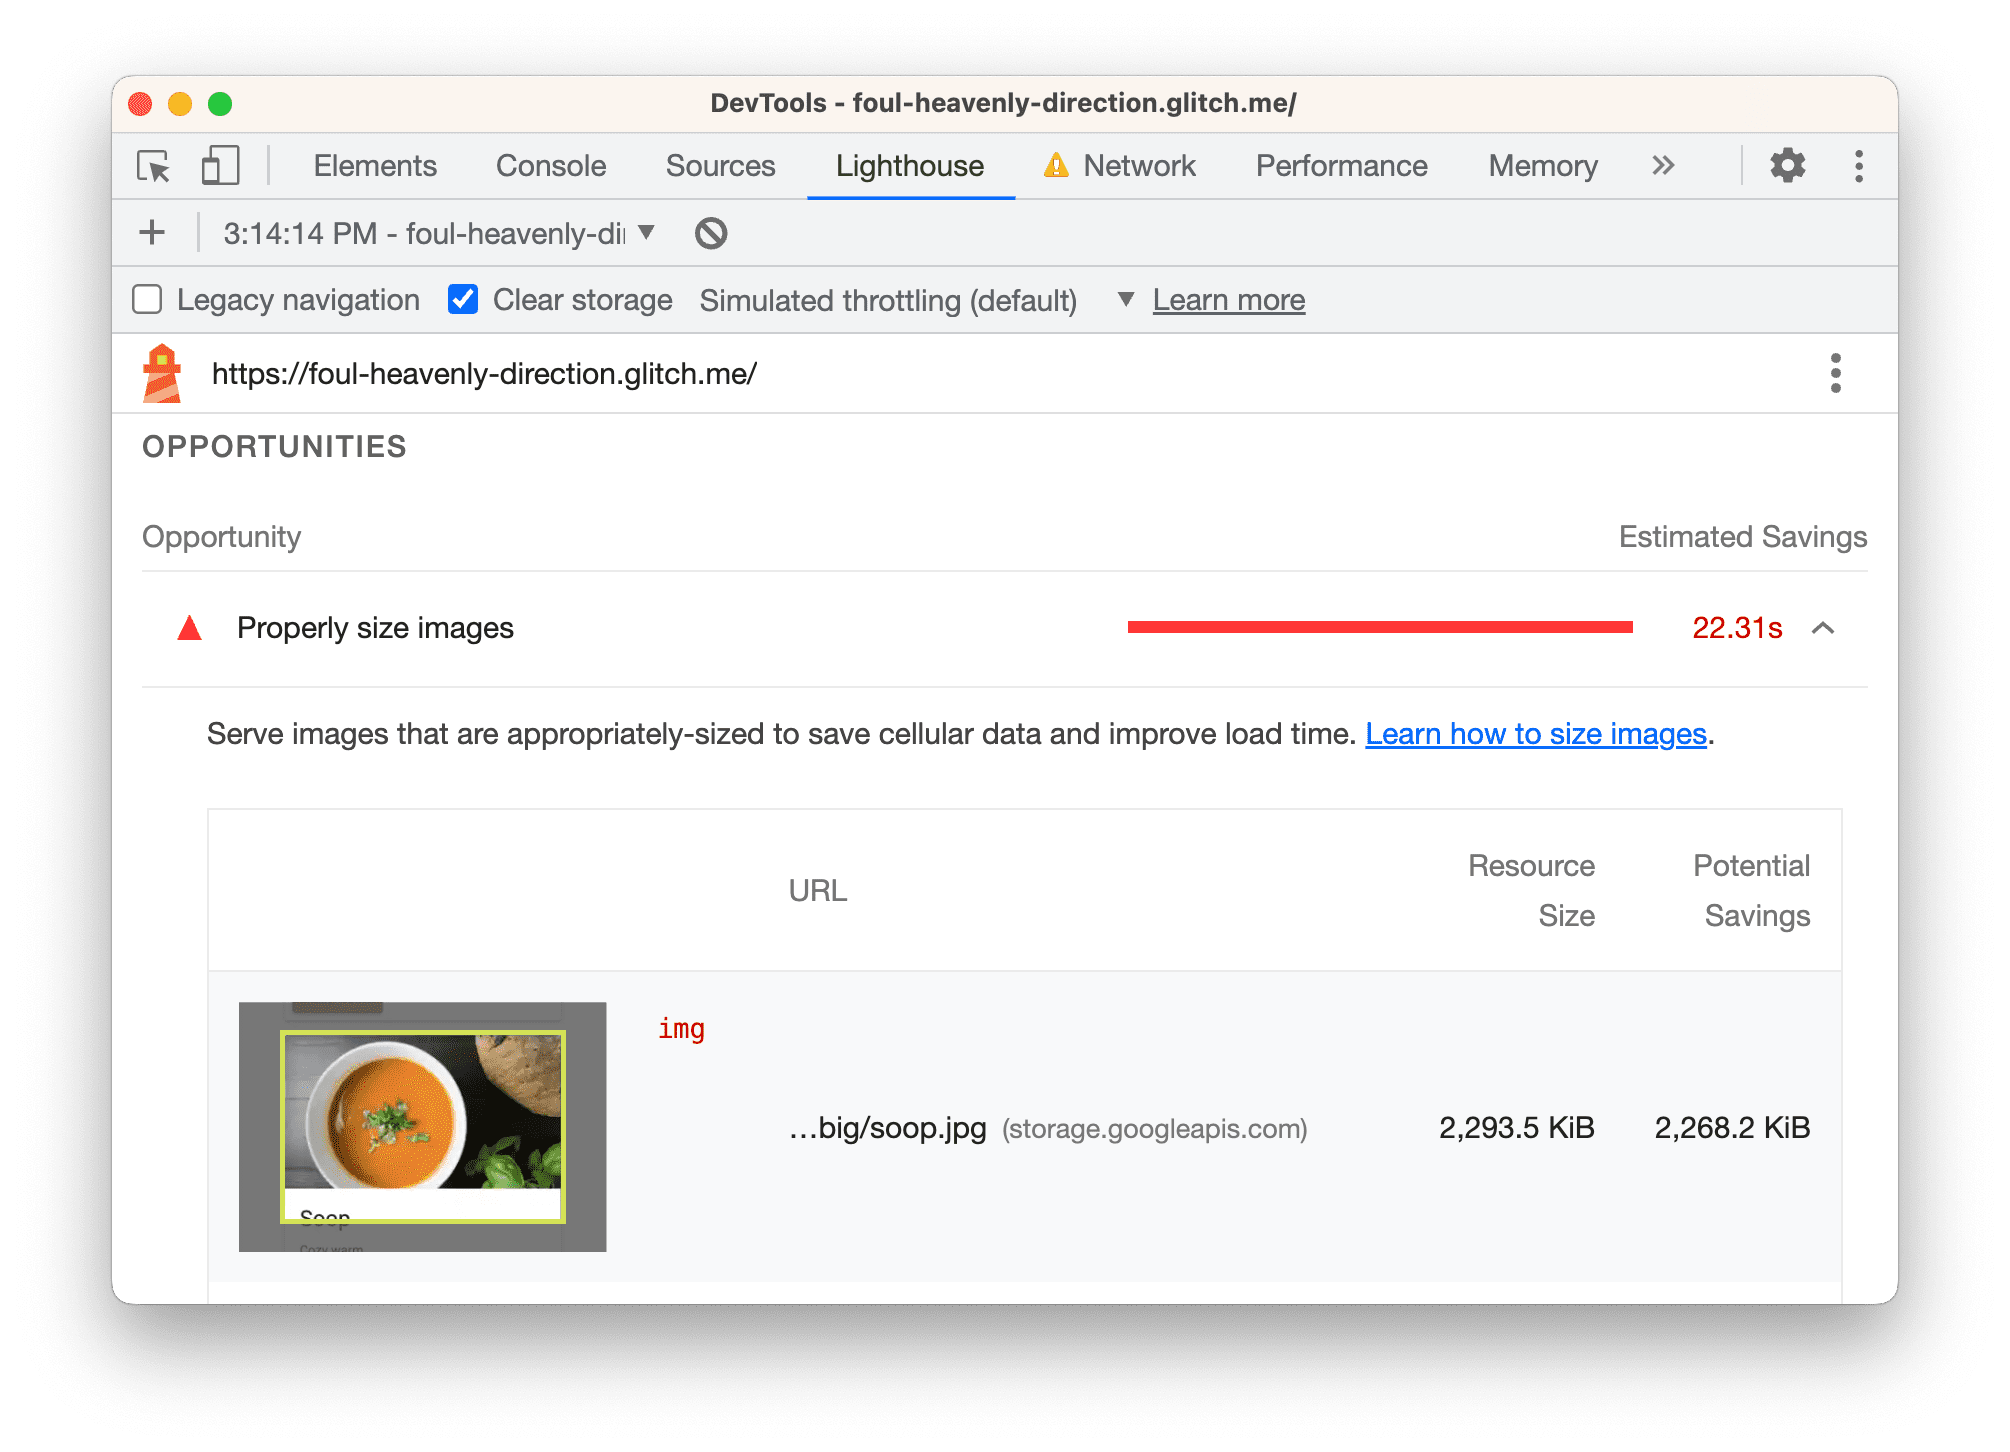Click the Lighthouse tab

click(x=913, y=165)
